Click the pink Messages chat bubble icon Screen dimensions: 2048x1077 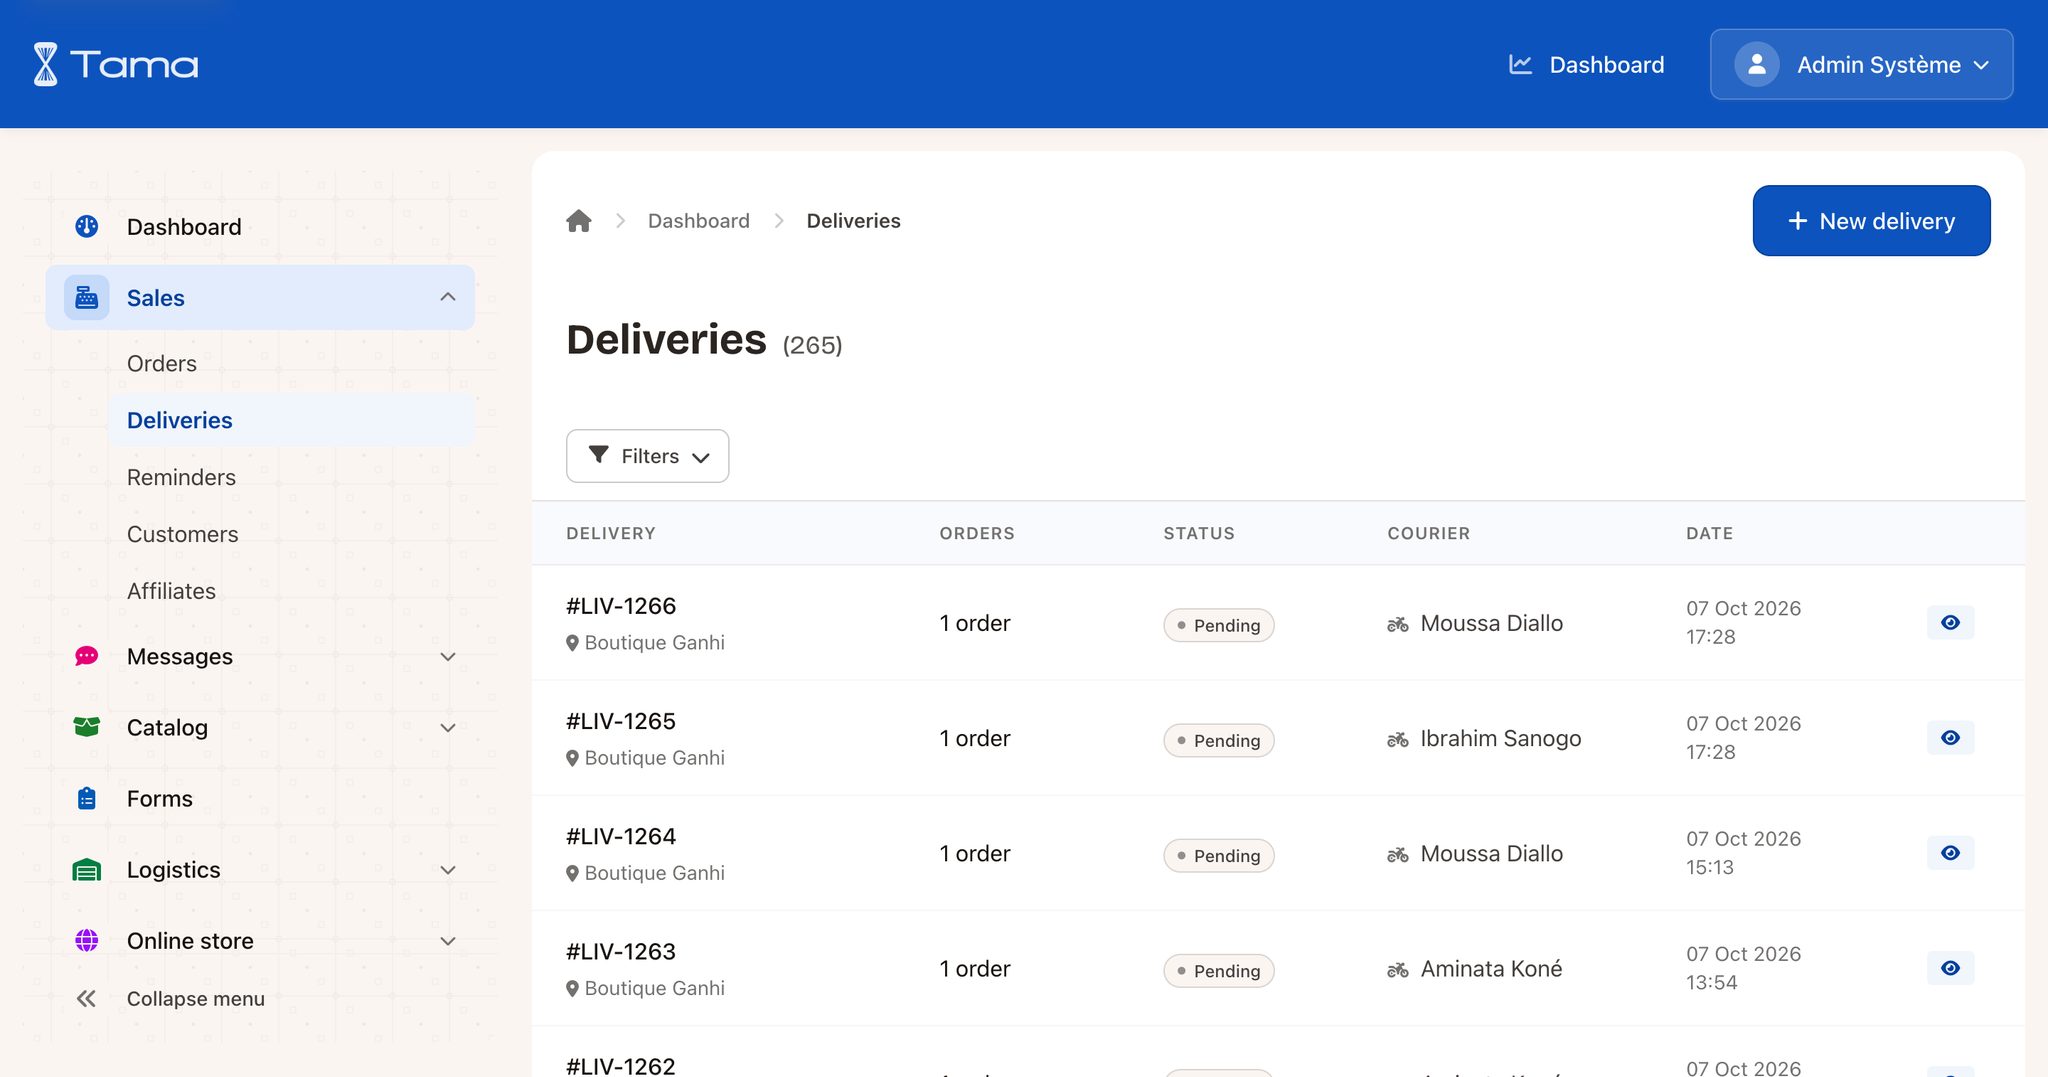(x=87, y=656)
